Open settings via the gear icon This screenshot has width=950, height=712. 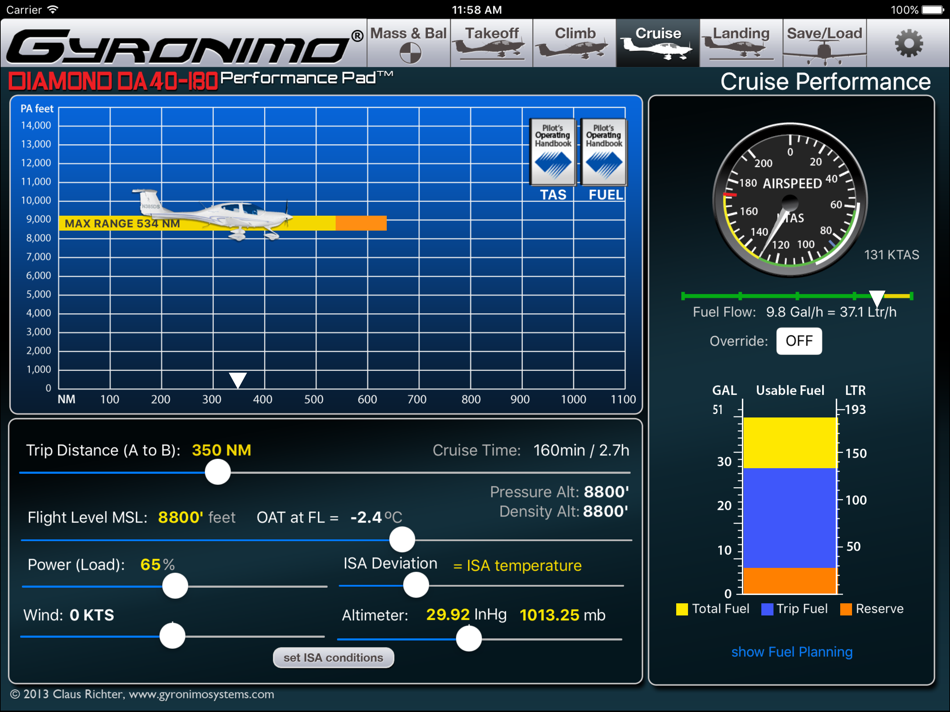(x=909, y=43)
